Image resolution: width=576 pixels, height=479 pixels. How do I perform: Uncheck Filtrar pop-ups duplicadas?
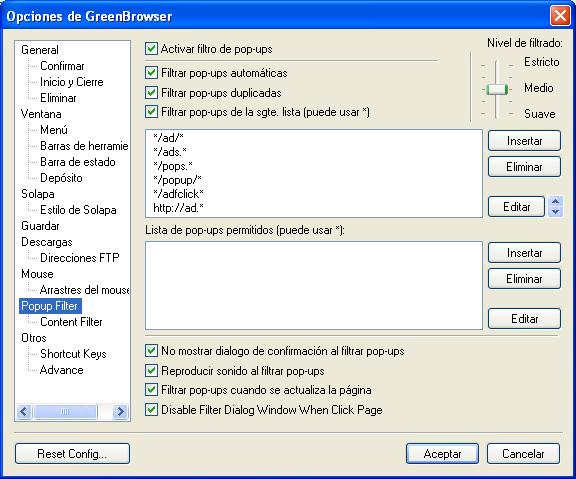point(151,93)
